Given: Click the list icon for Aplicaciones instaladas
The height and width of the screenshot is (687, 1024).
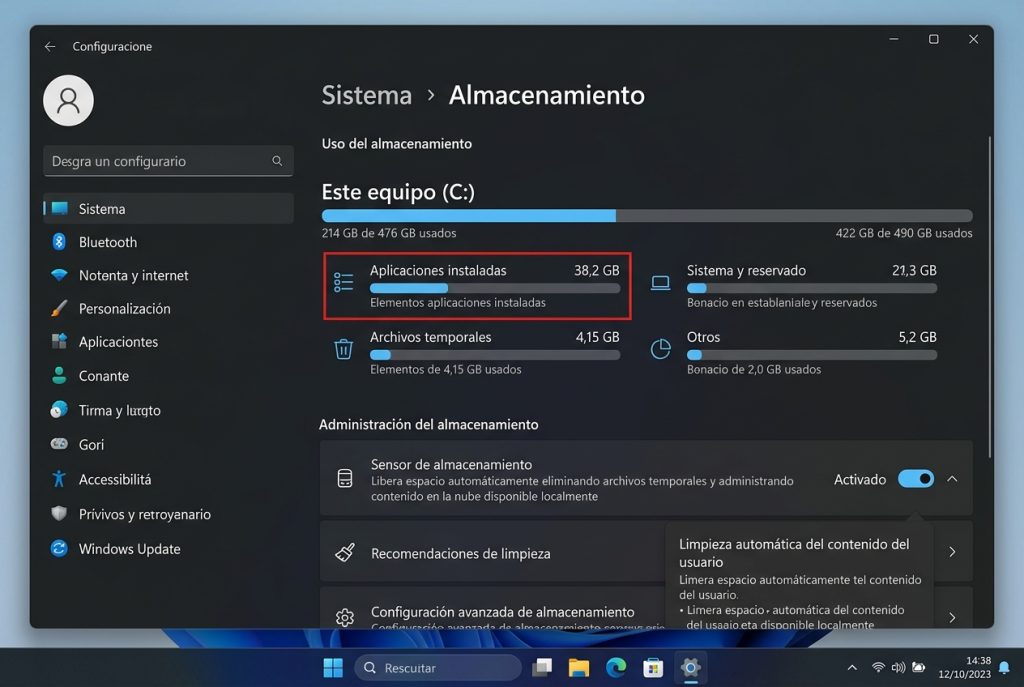Looking at the screenshot, I should [x=344, y=282].
